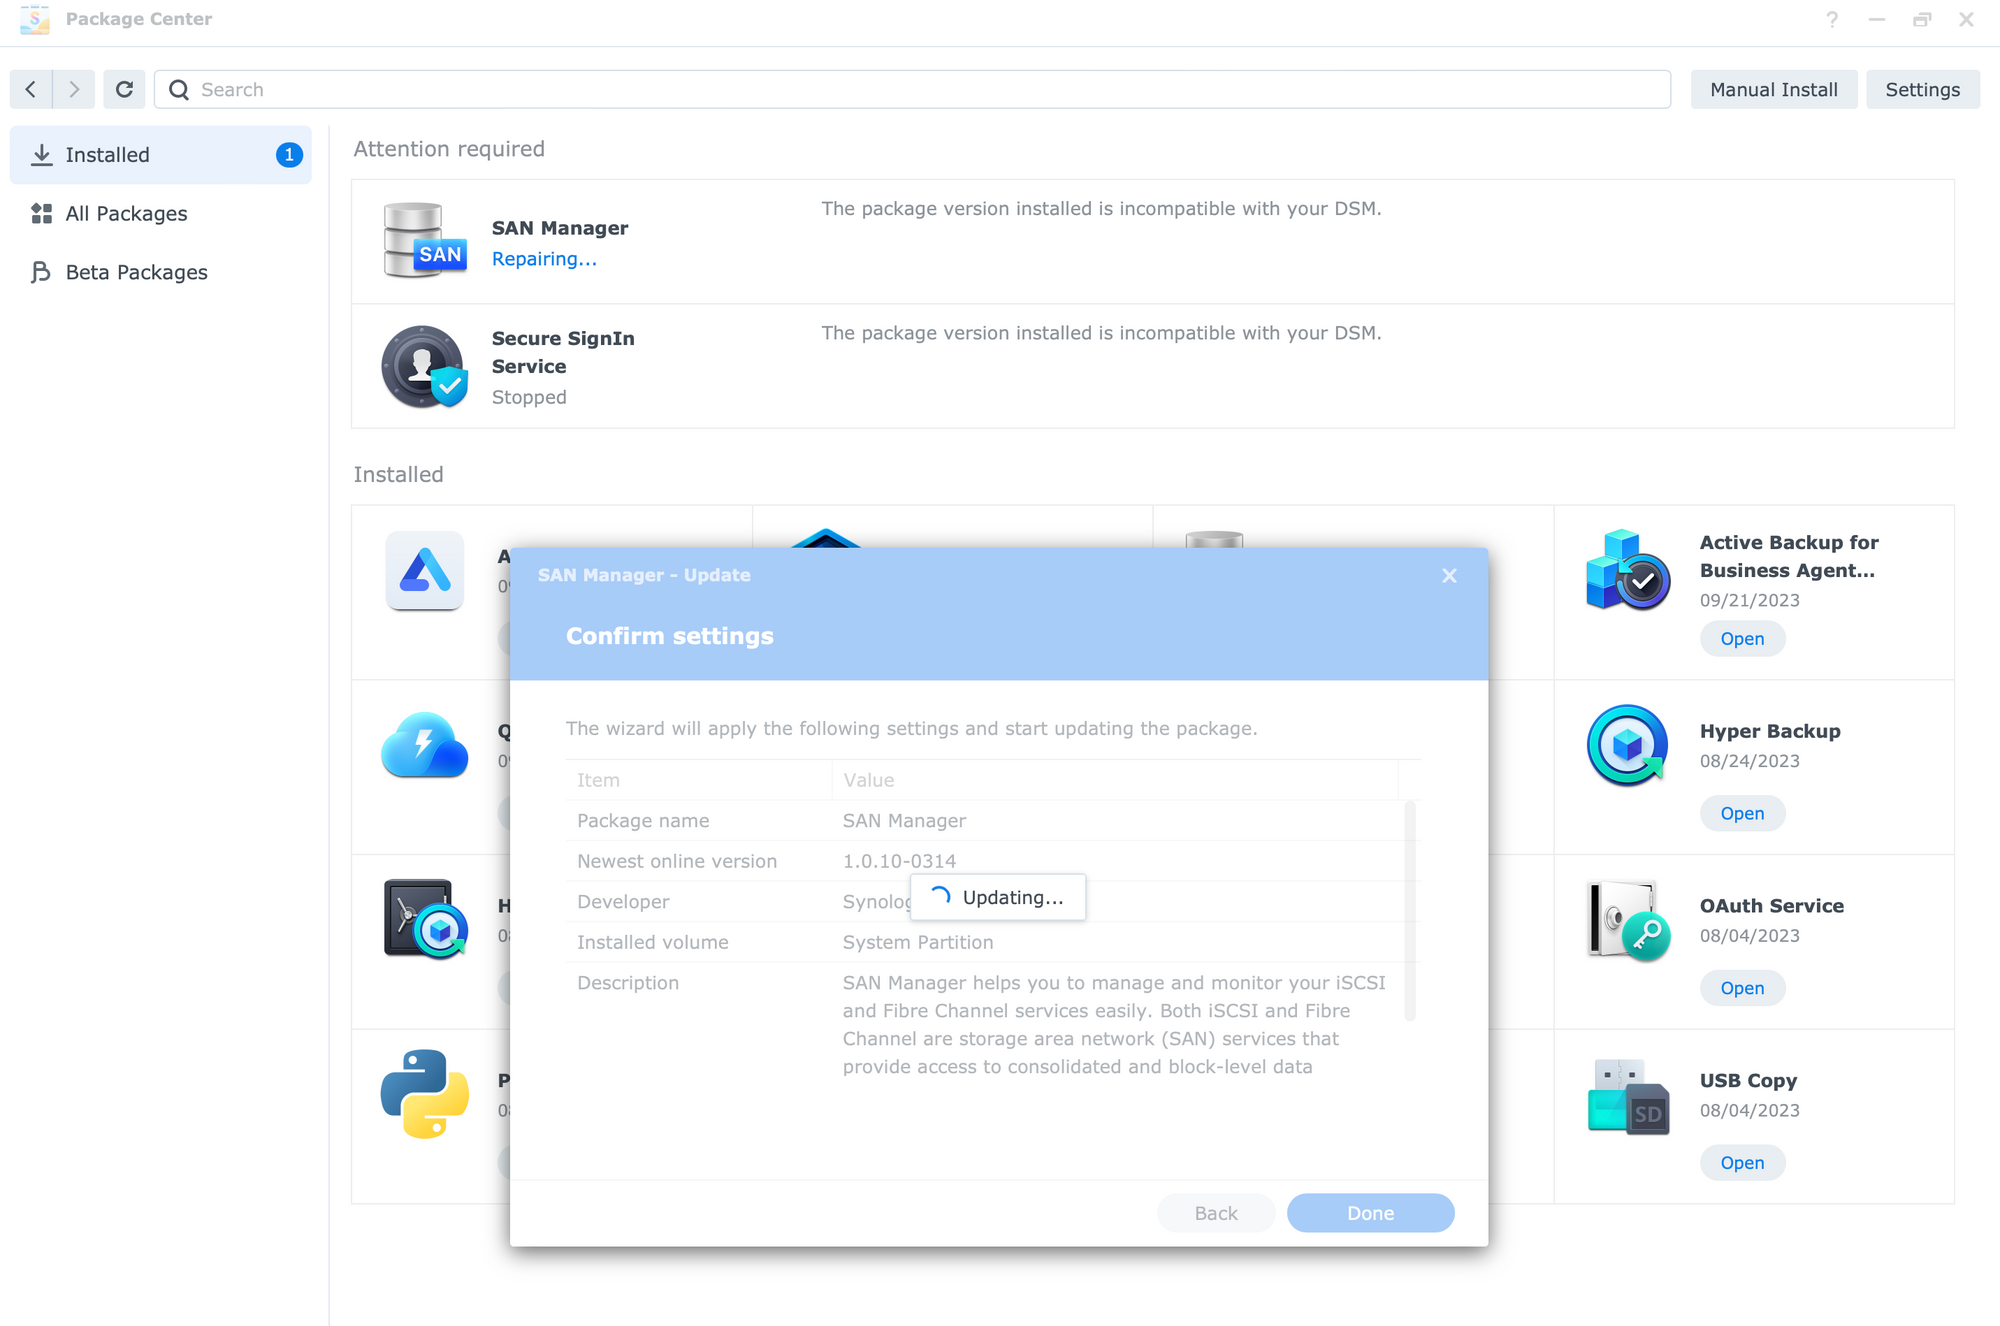Close the SAN Manager Update dialog

[x=1449, y=575]
